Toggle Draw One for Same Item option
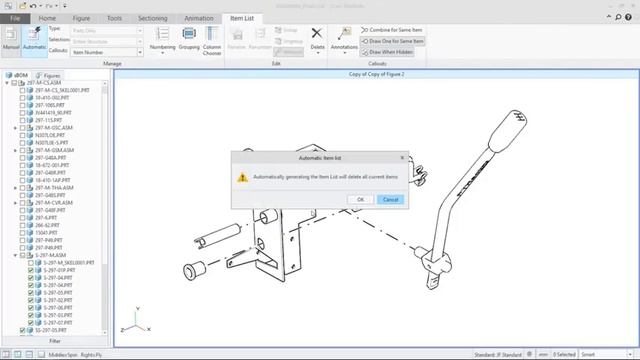 pos(392,41)
